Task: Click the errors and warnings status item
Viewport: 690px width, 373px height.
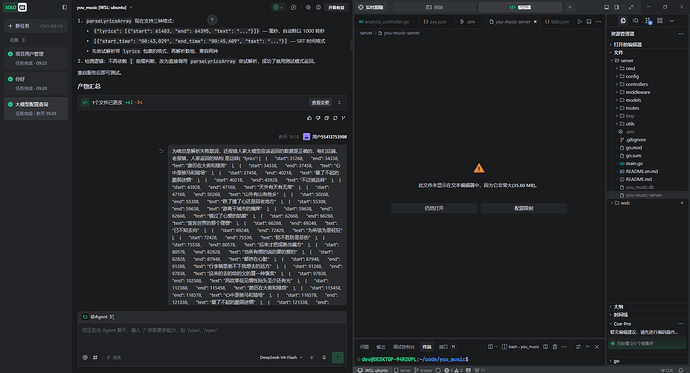Action: pos(453,370)
